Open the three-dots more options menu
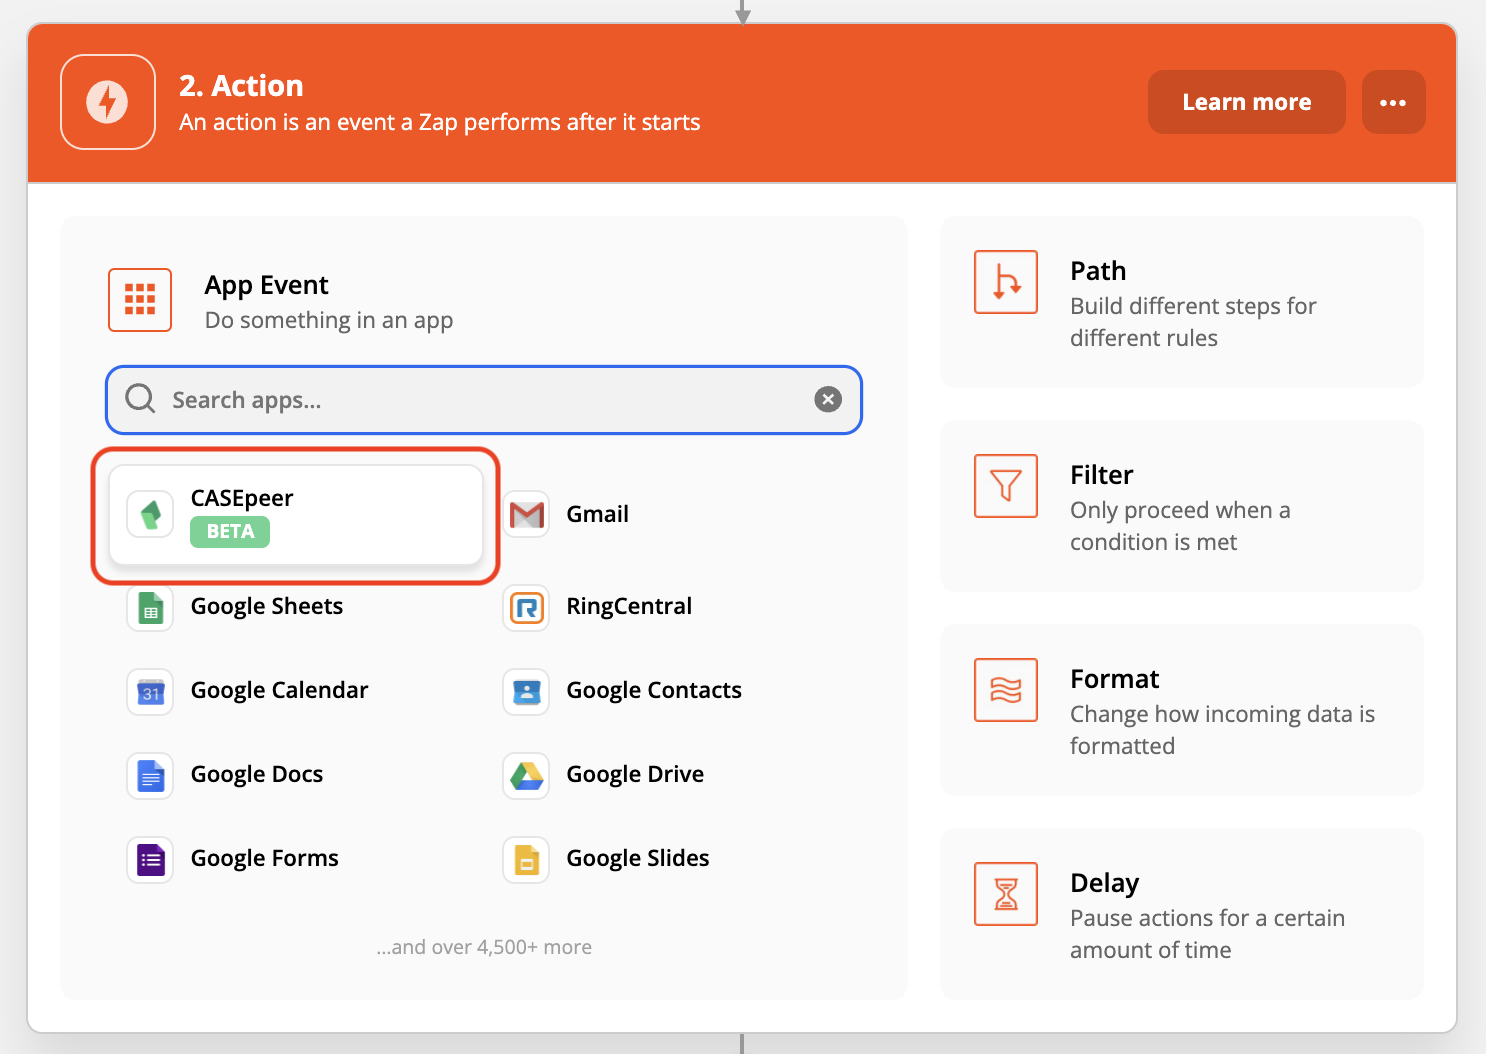Screen dimensions: 1486x1054 [x=1393, y=102]
